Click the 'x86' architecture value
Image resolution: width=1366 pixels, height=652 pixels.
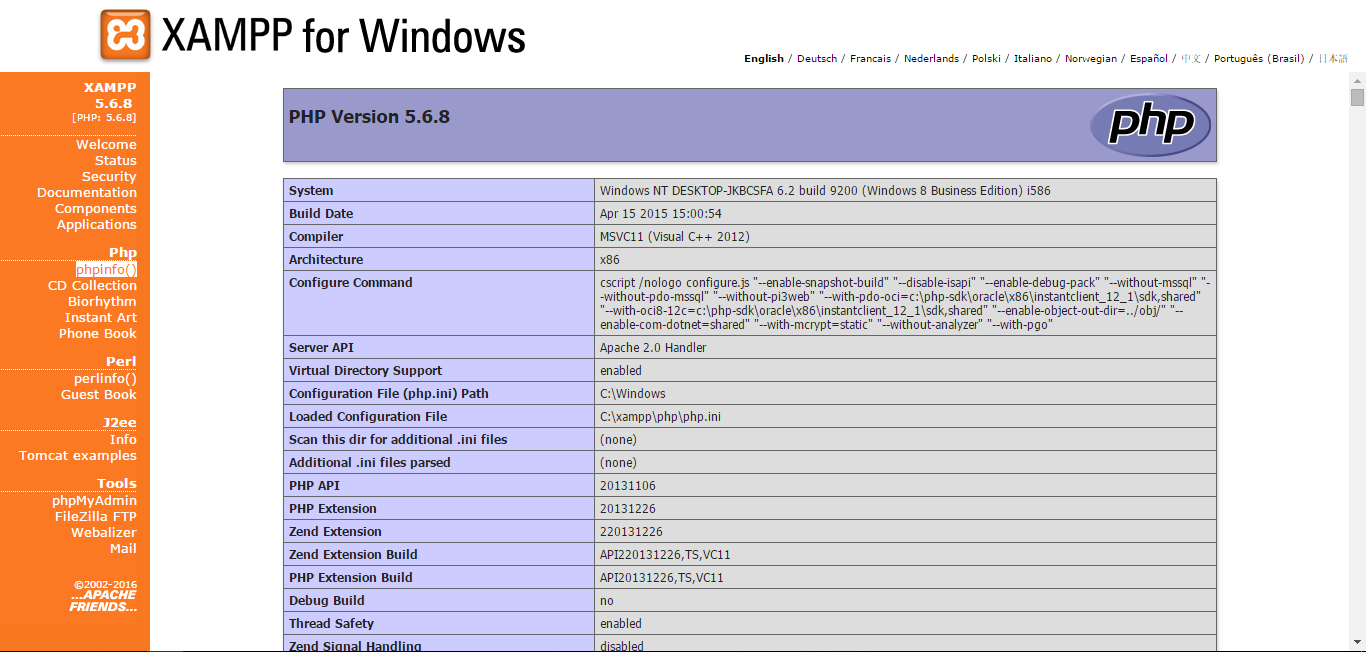(x=610, y=260)
